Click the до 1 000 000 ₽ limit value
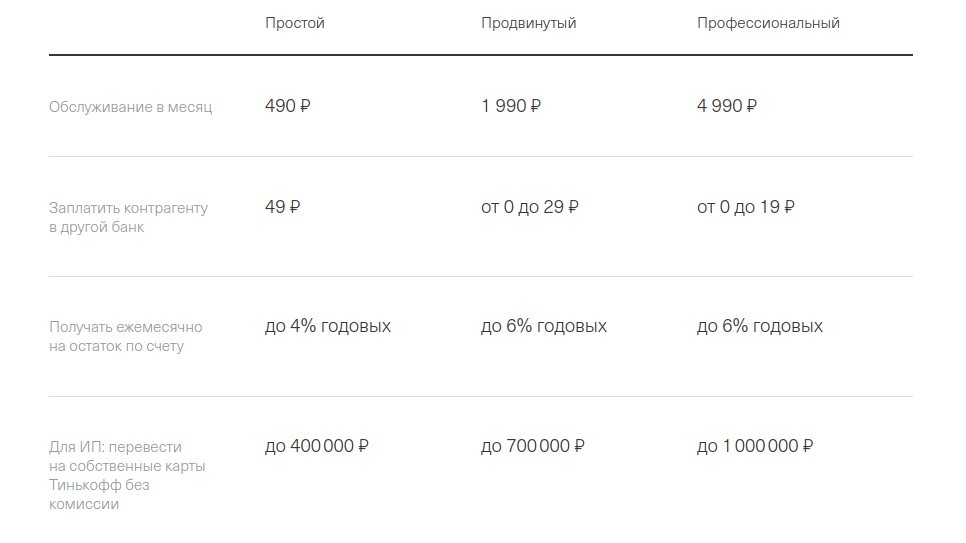The height and width of the screenshot is (543, 966). [755, 446]
